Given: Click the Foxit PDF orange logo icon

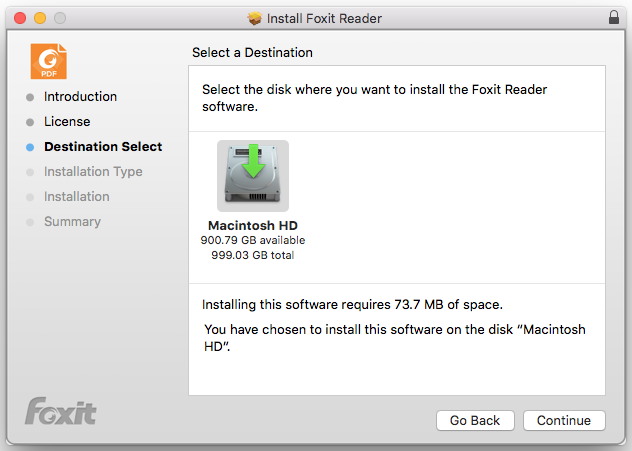Looking at the screenshot, I should coord(49,61).
